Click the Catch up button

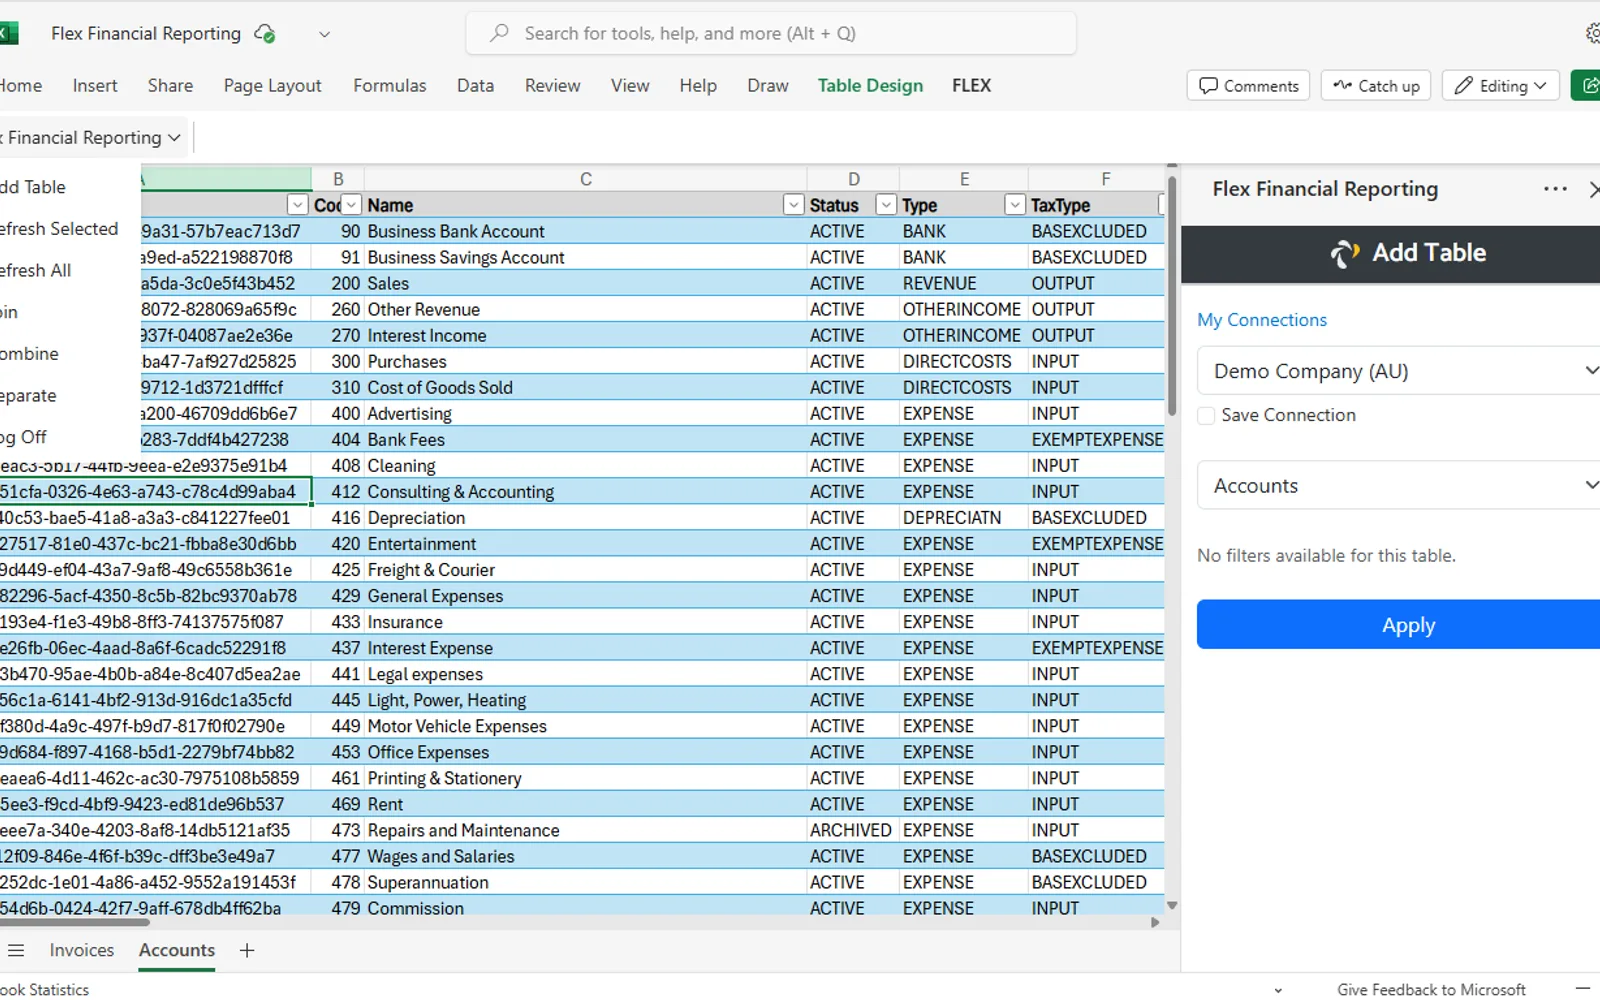tap(1376, 85)
